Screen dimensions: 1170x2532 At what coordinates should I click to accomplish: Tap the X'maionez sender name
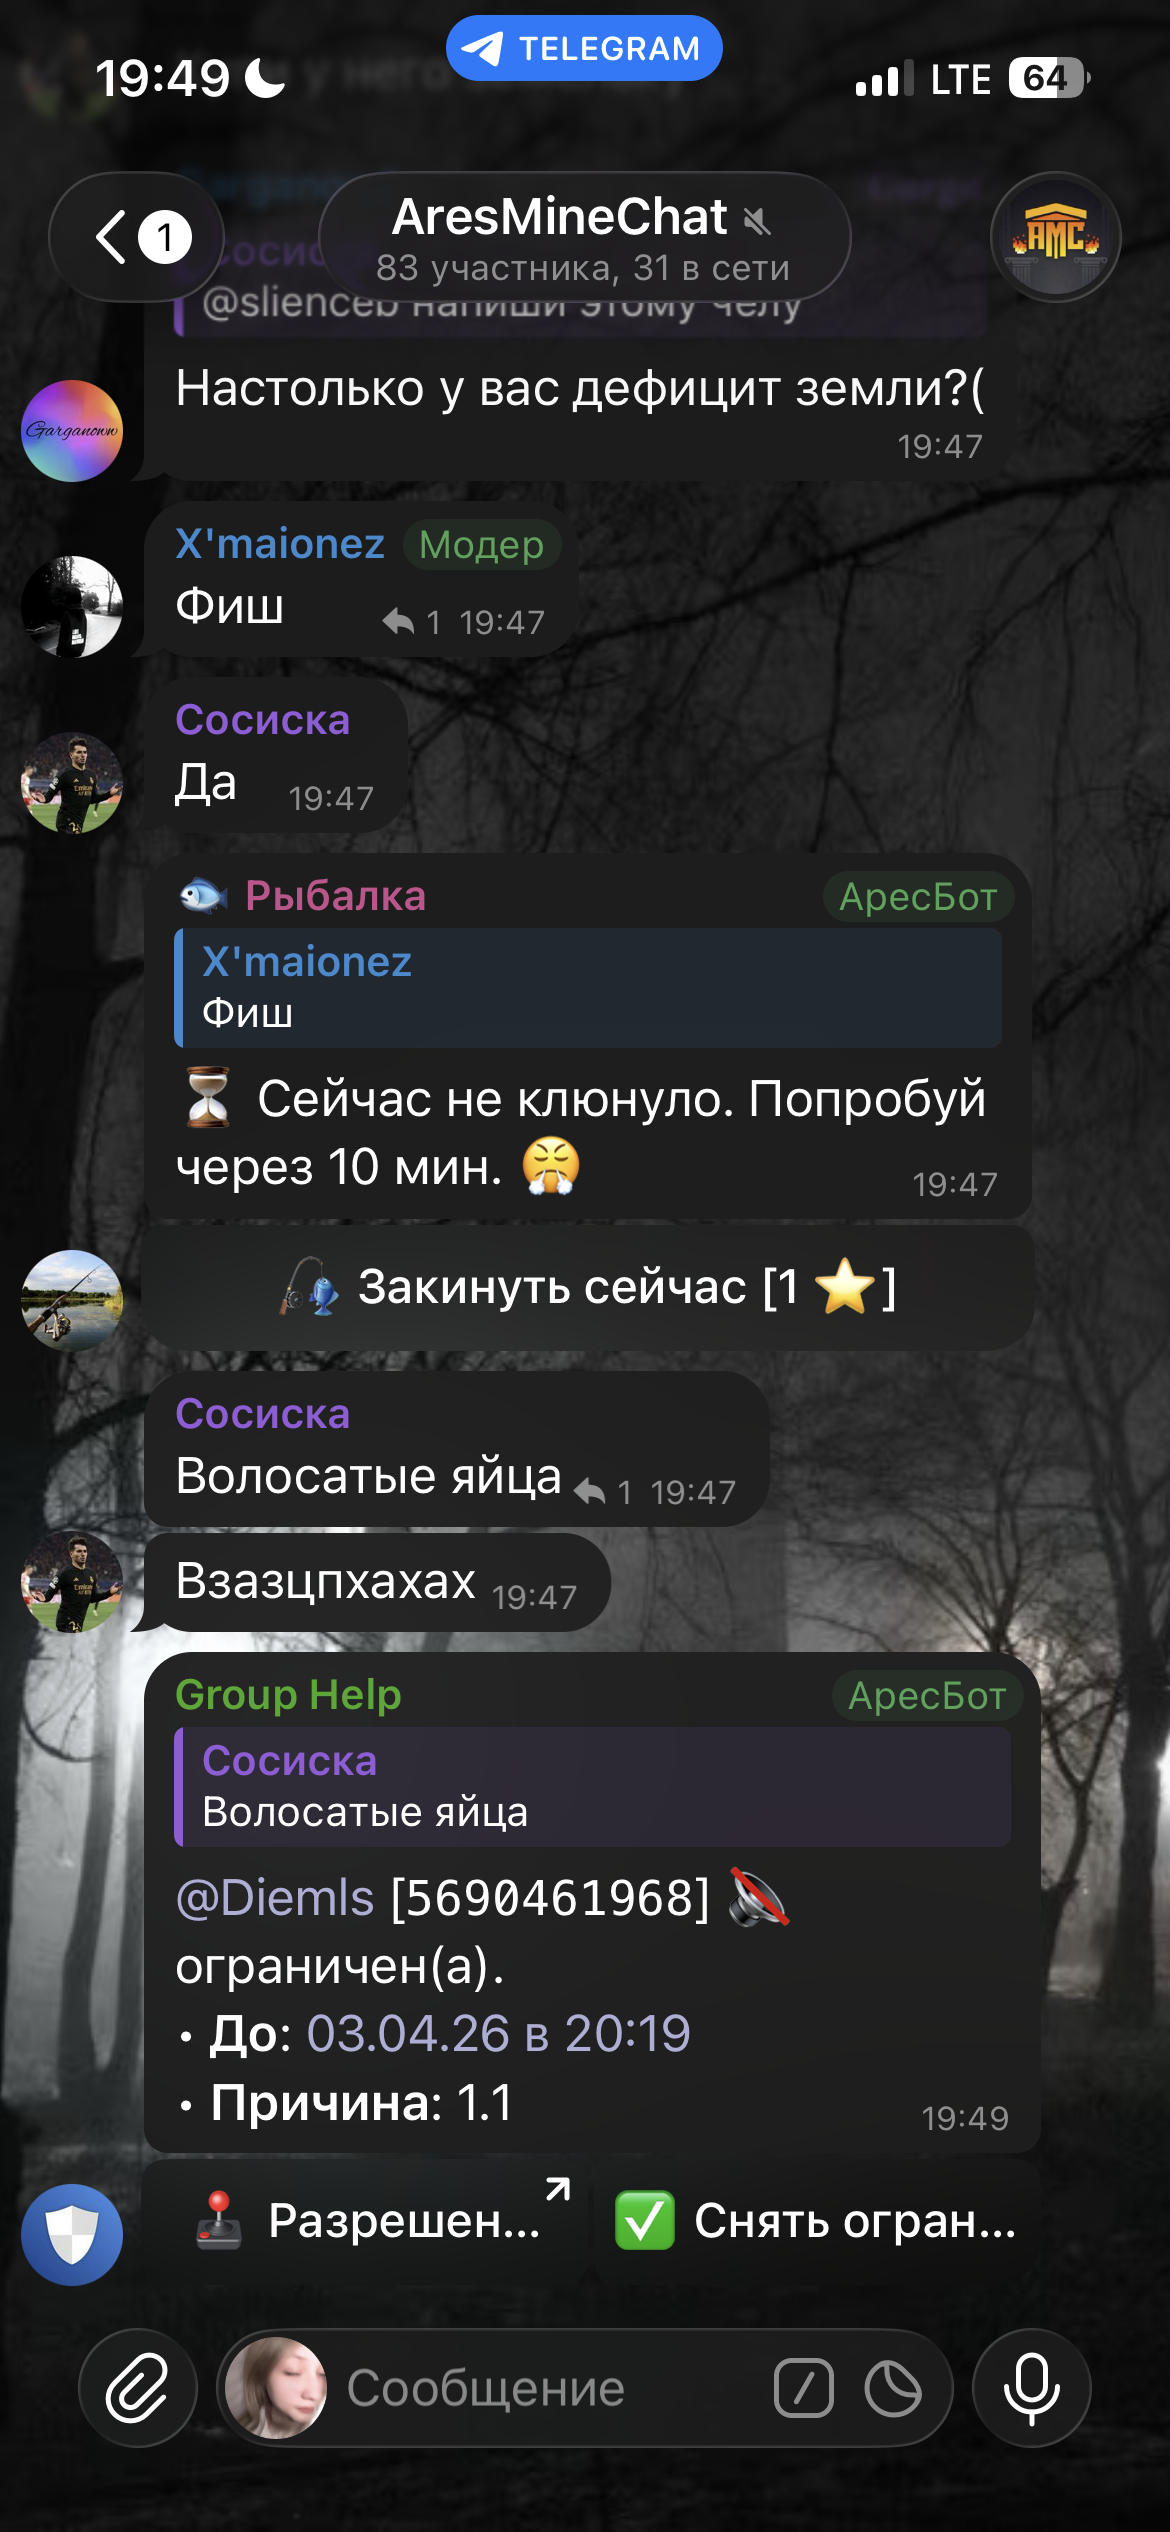point(280,544)
